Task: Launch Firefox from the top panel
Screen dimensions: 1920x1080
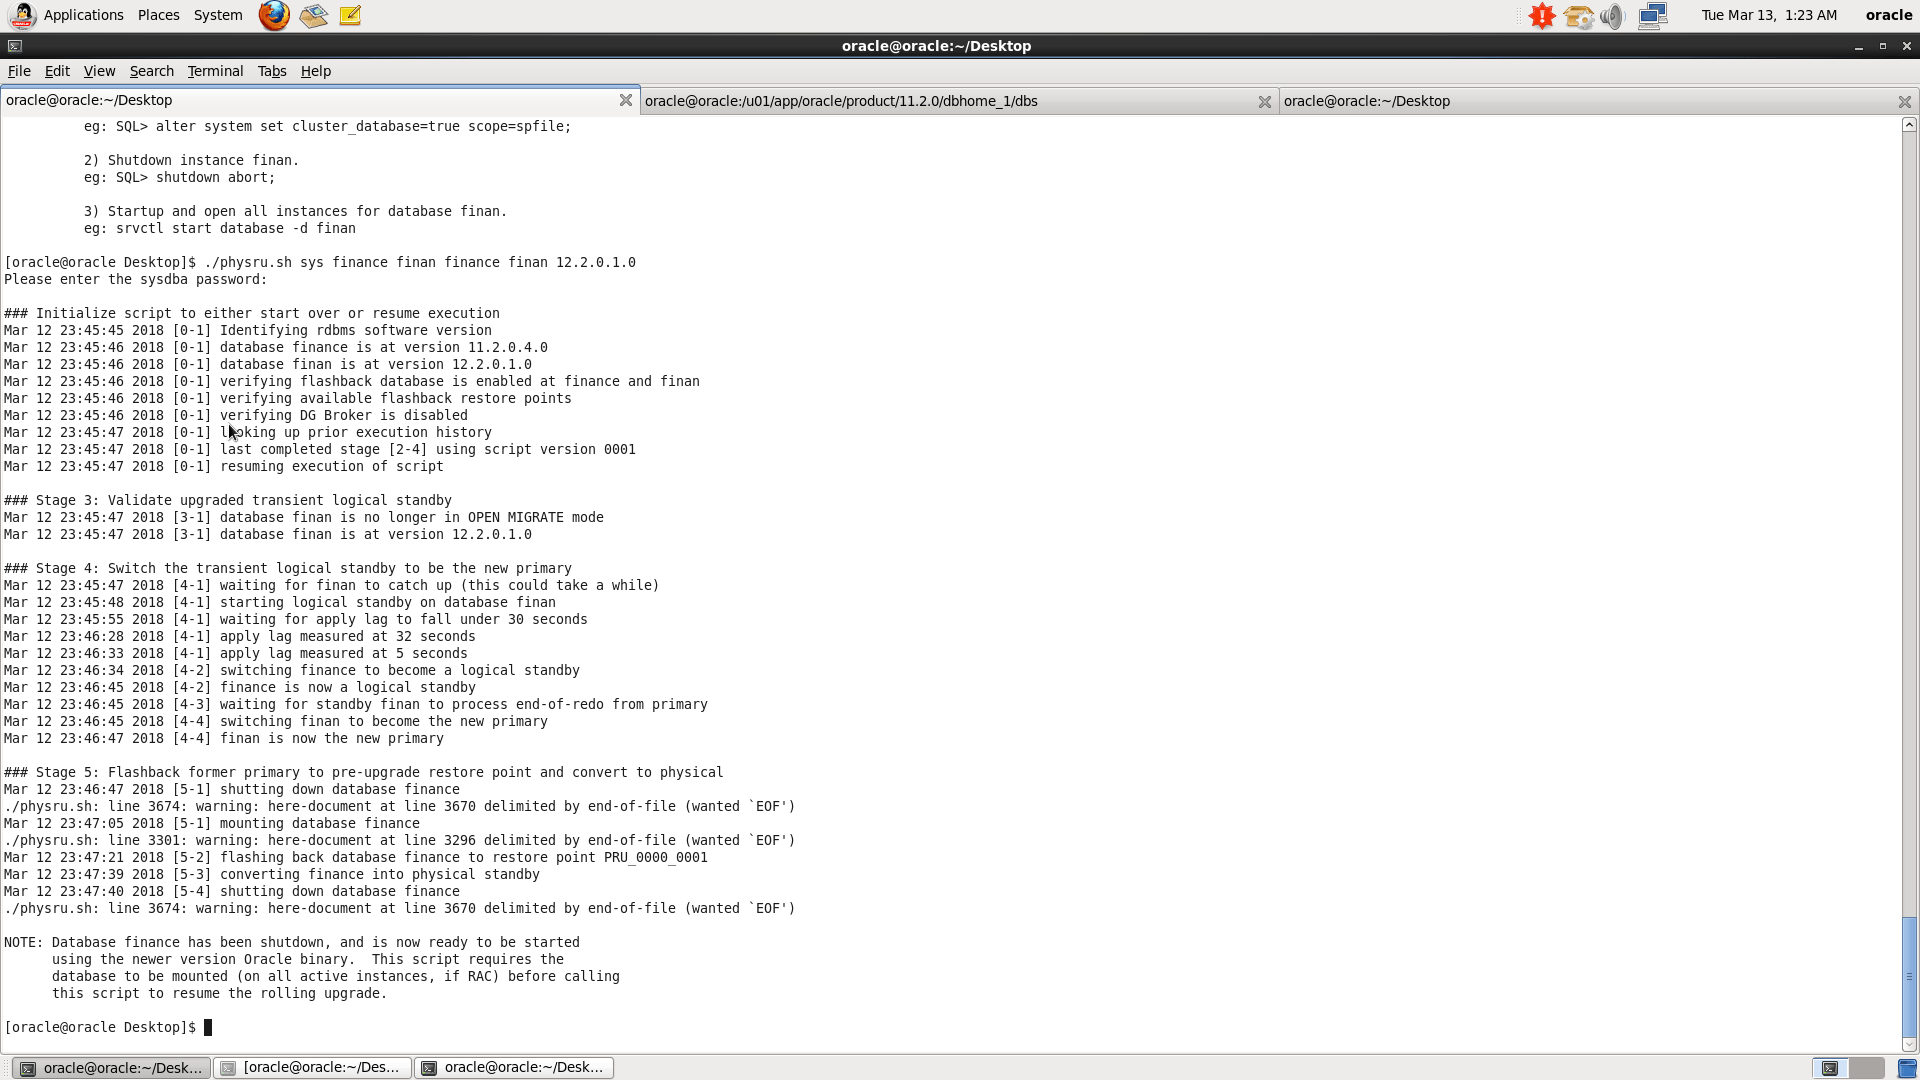Action: tap(274, 15)
